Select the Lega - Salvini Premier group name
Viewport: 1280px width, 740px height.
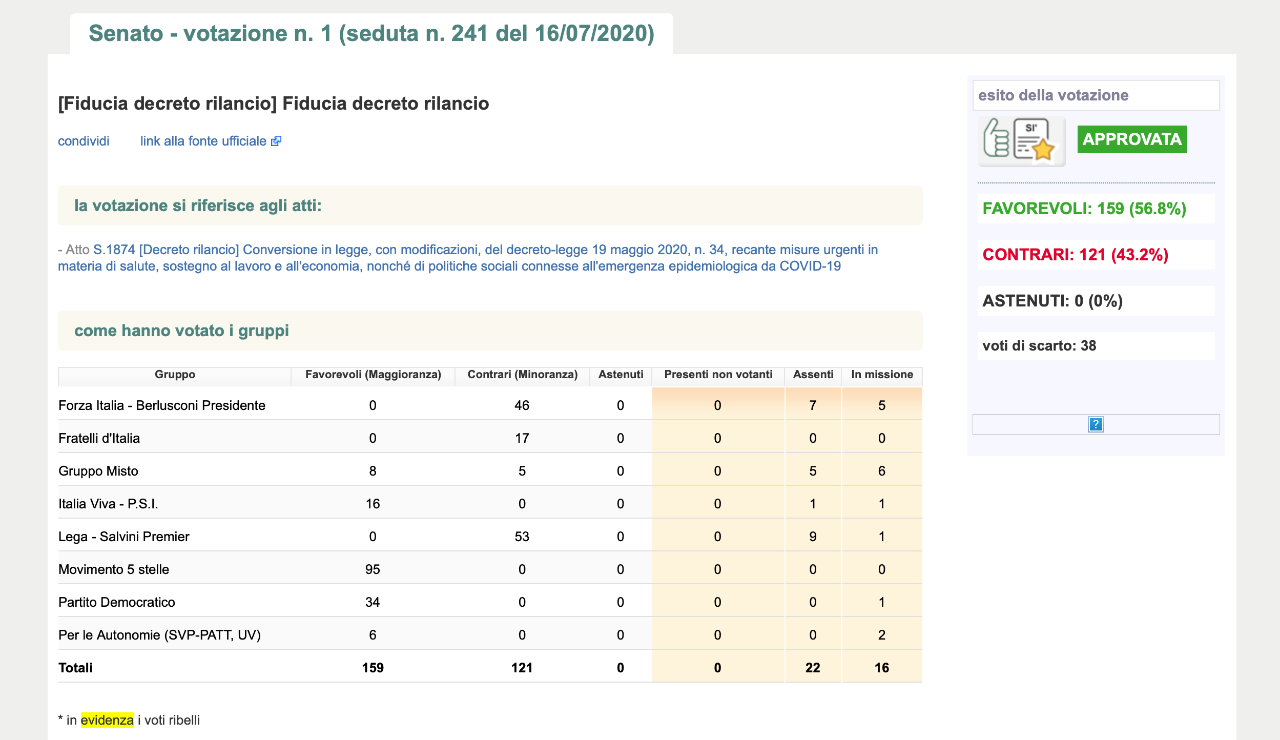[x=124, y=537]
